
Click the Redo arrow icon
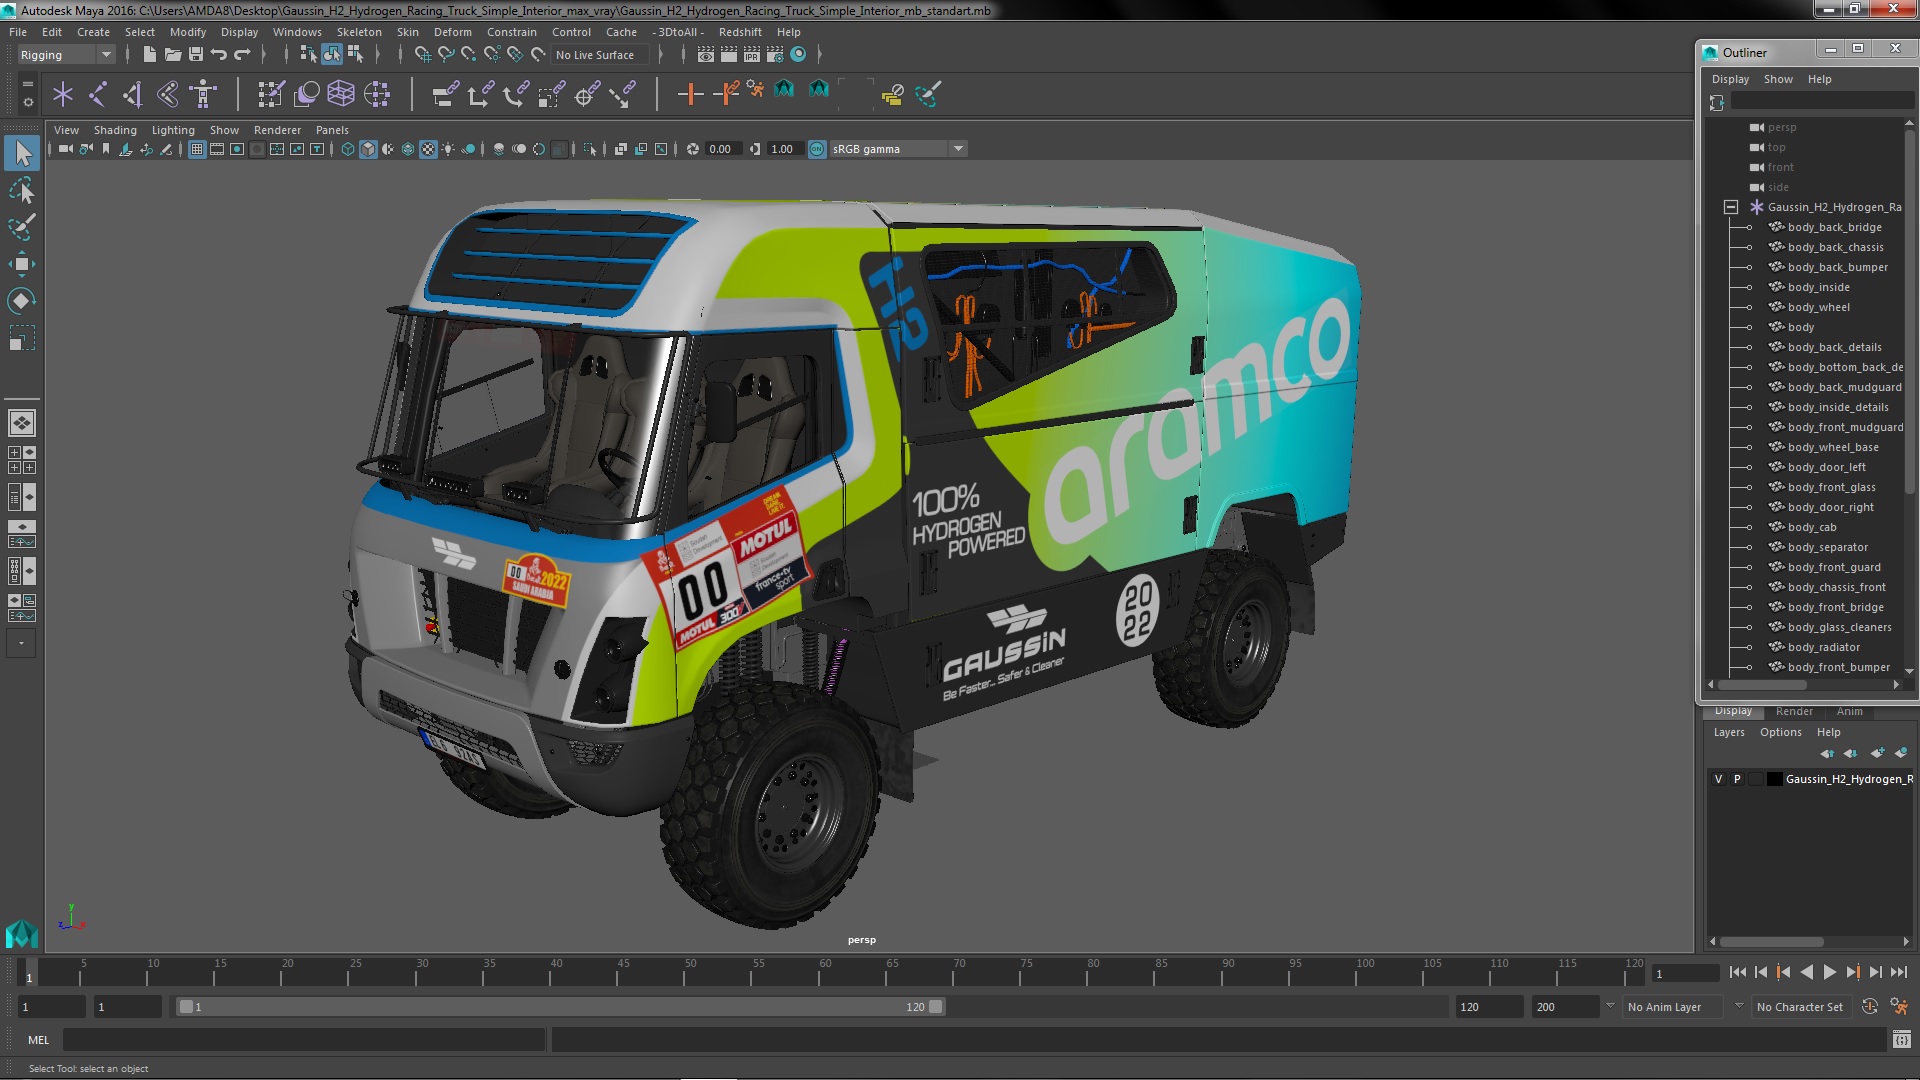[243, 54]
